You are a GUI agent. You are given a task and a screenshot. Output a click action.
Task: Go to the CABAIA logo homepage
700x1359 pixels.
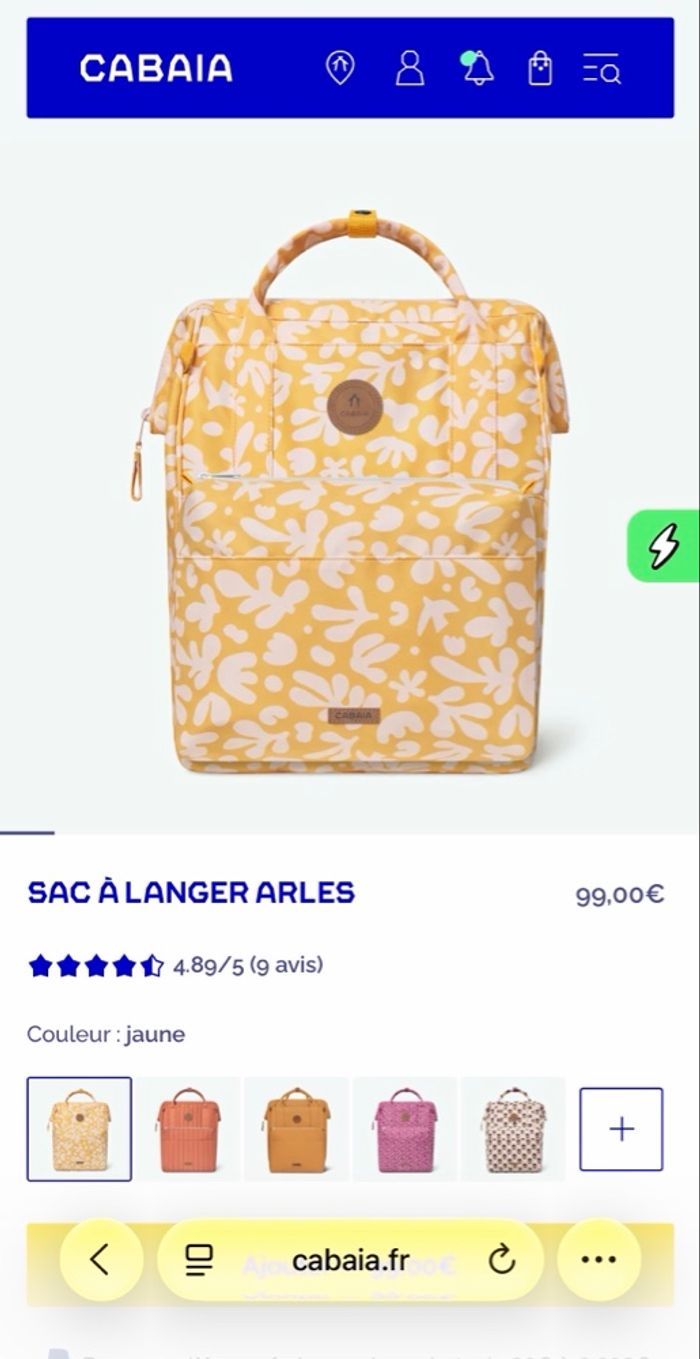[156, 69]
